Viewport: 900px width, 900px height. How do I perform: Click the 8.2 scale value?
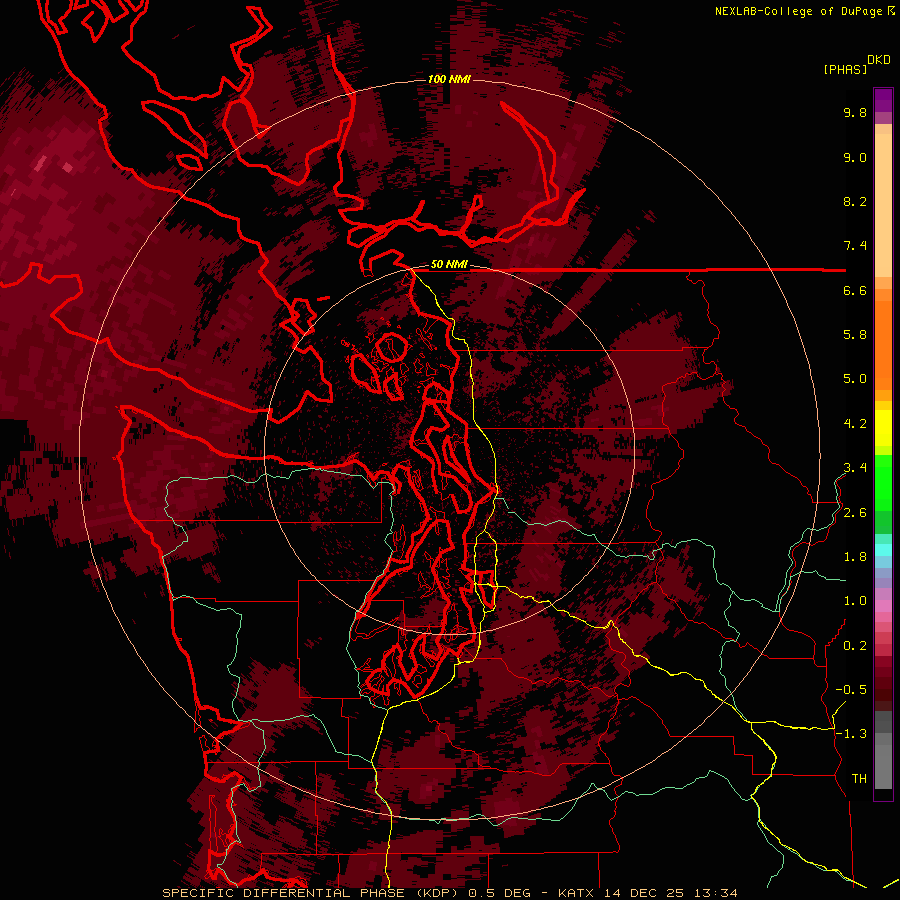pos(855,201)
